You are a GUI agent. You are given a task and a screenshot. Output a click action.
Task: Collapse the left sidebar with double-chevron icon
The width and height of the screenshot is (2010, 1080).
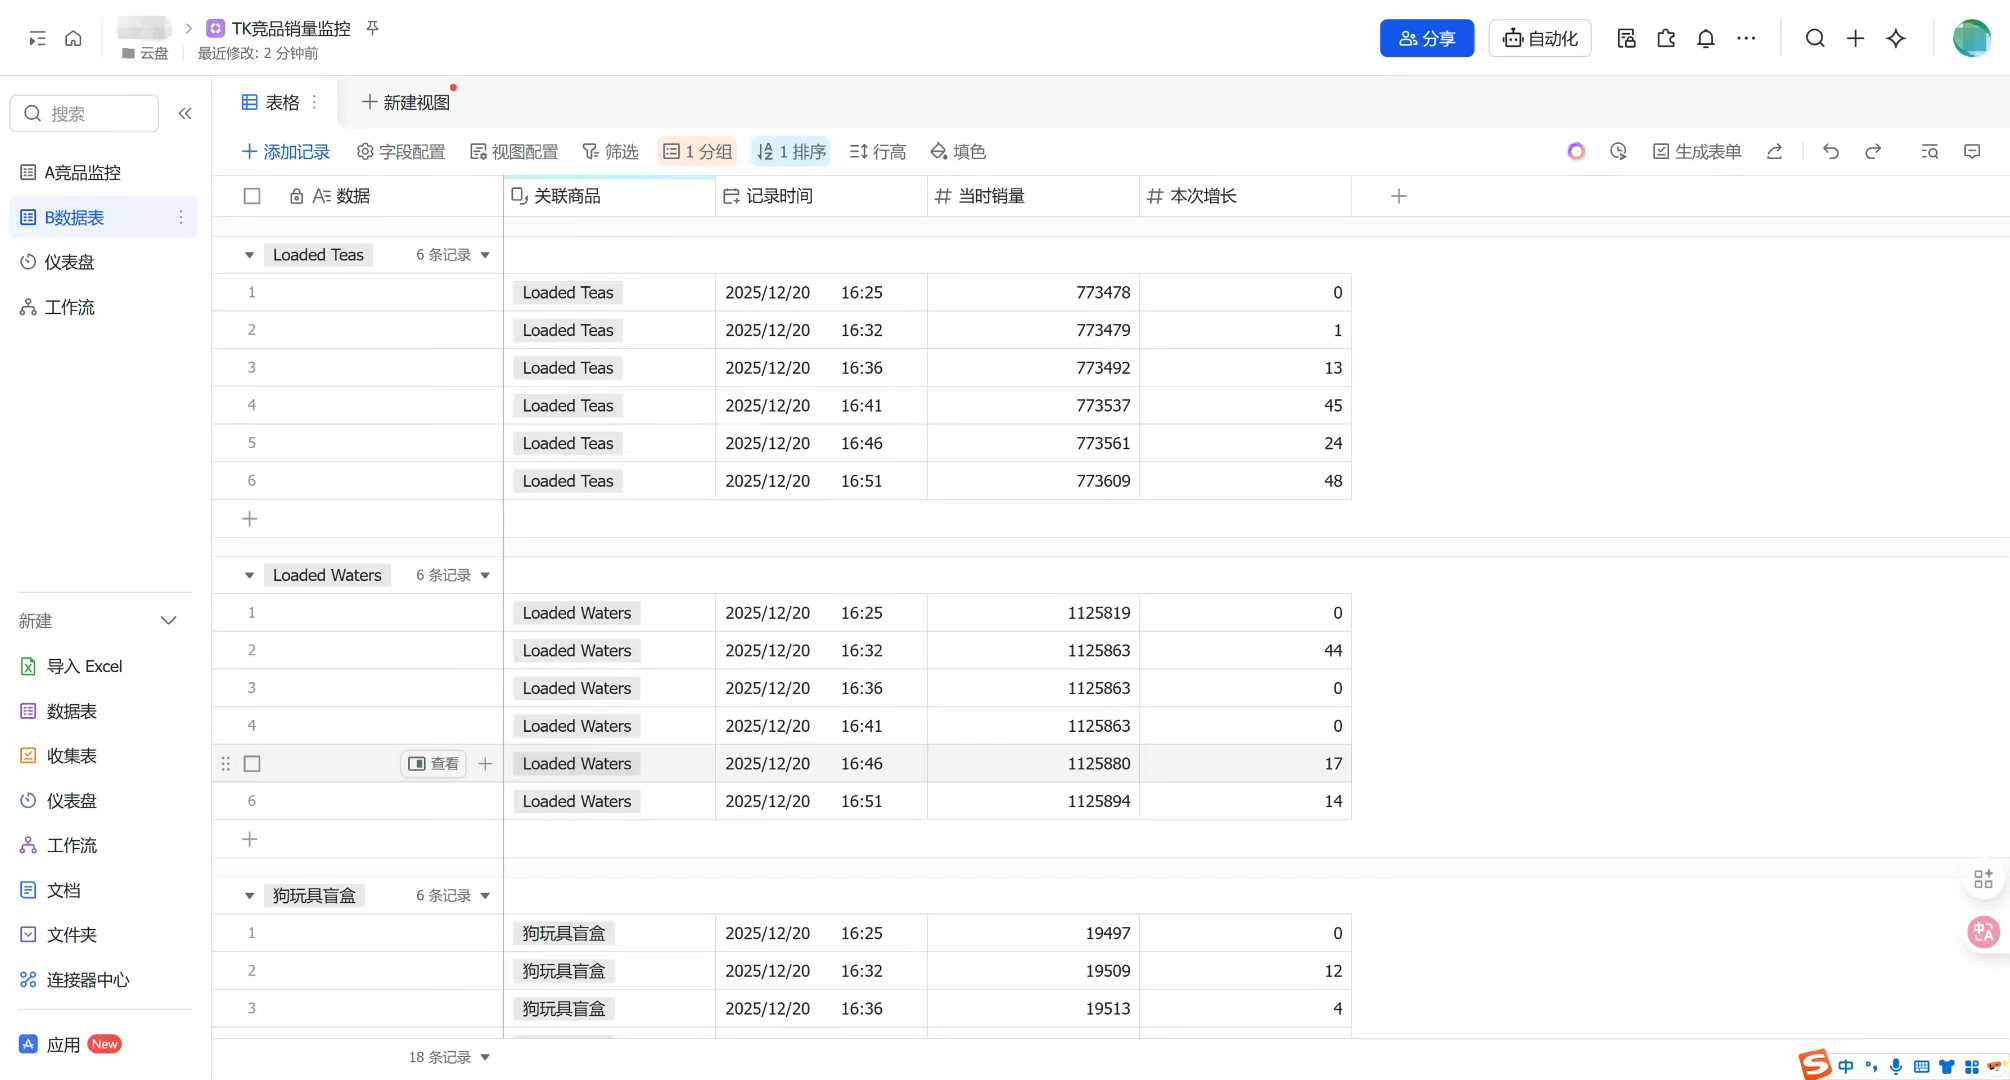click(x=185, y=113)
